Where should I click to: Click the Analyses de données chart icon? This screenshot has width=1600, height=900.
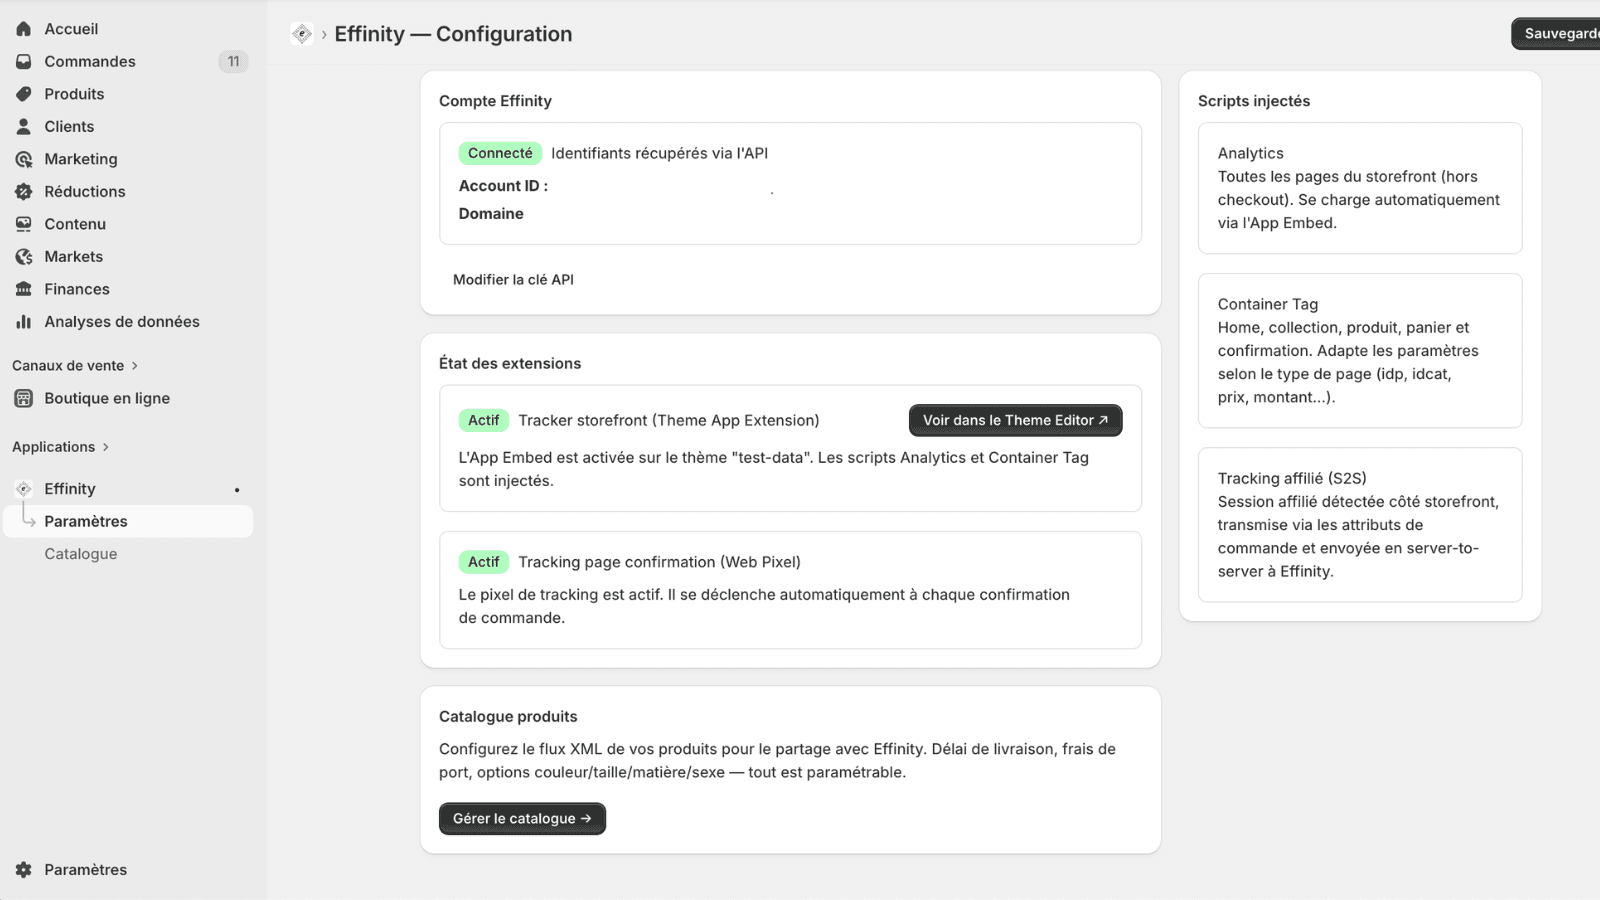[x=24, y=322]
